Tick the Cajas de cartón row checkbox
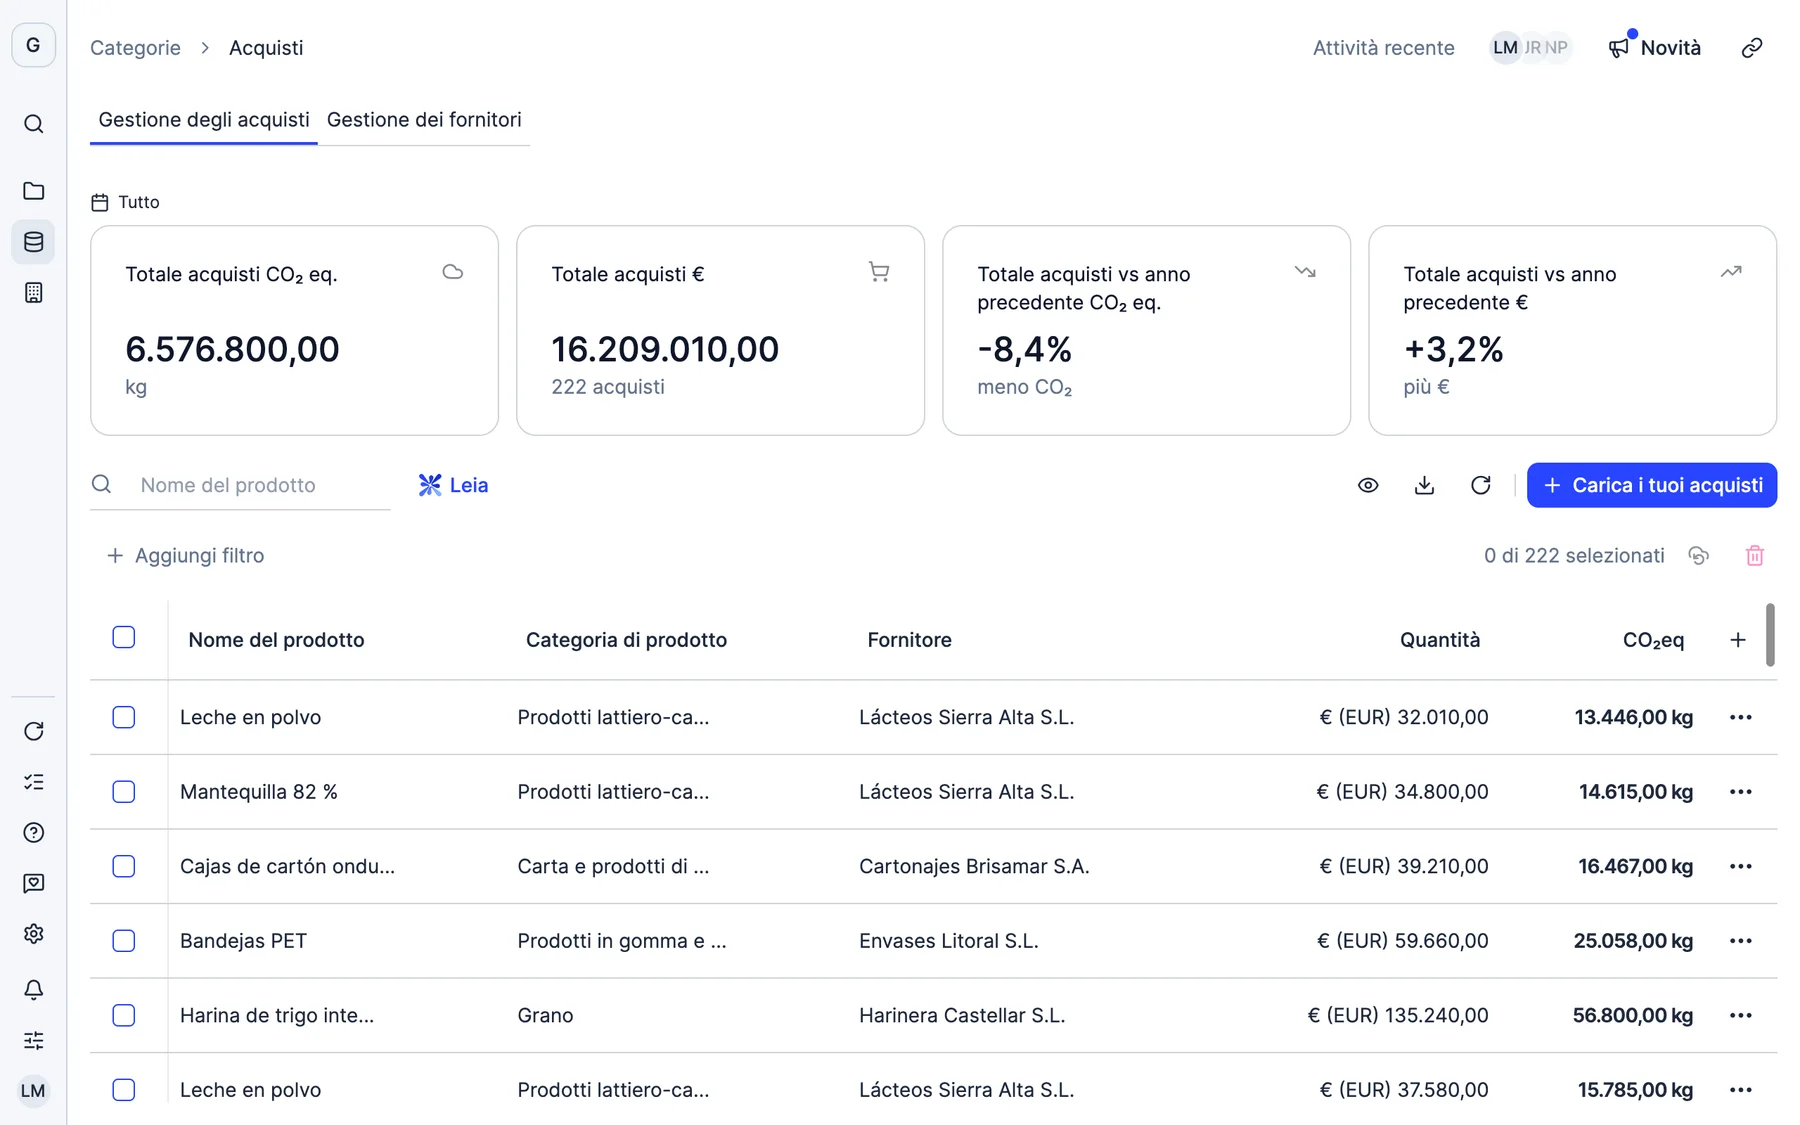 [x=124, y=866]
